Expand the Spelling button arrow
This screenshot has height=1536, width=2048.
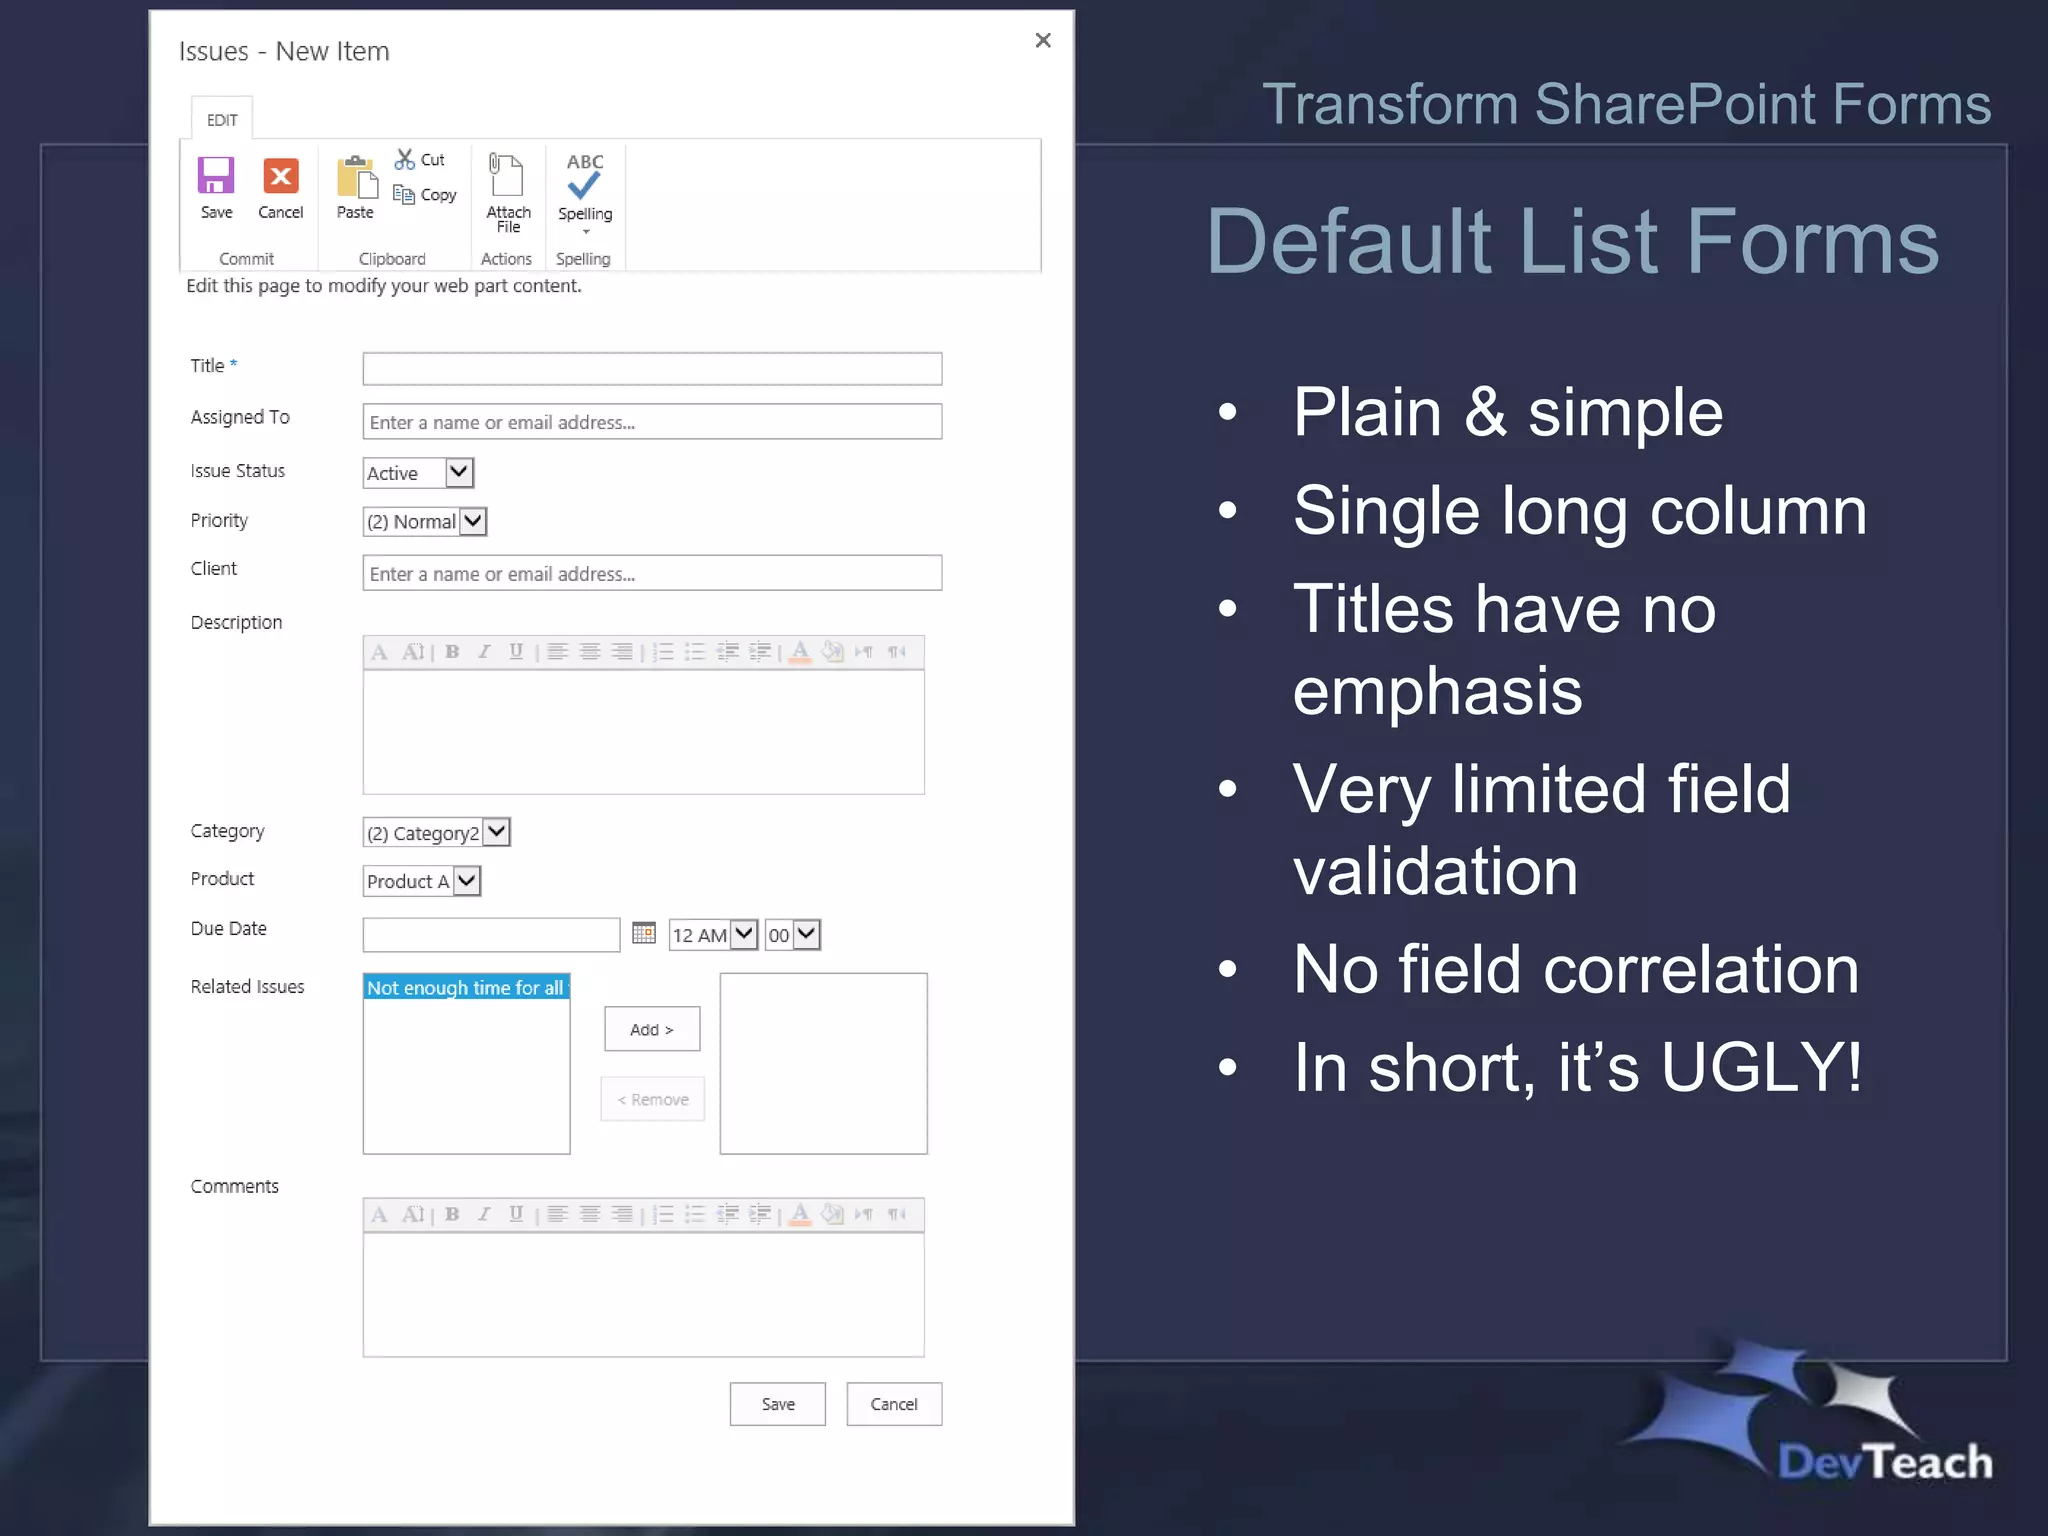point(586,232)
